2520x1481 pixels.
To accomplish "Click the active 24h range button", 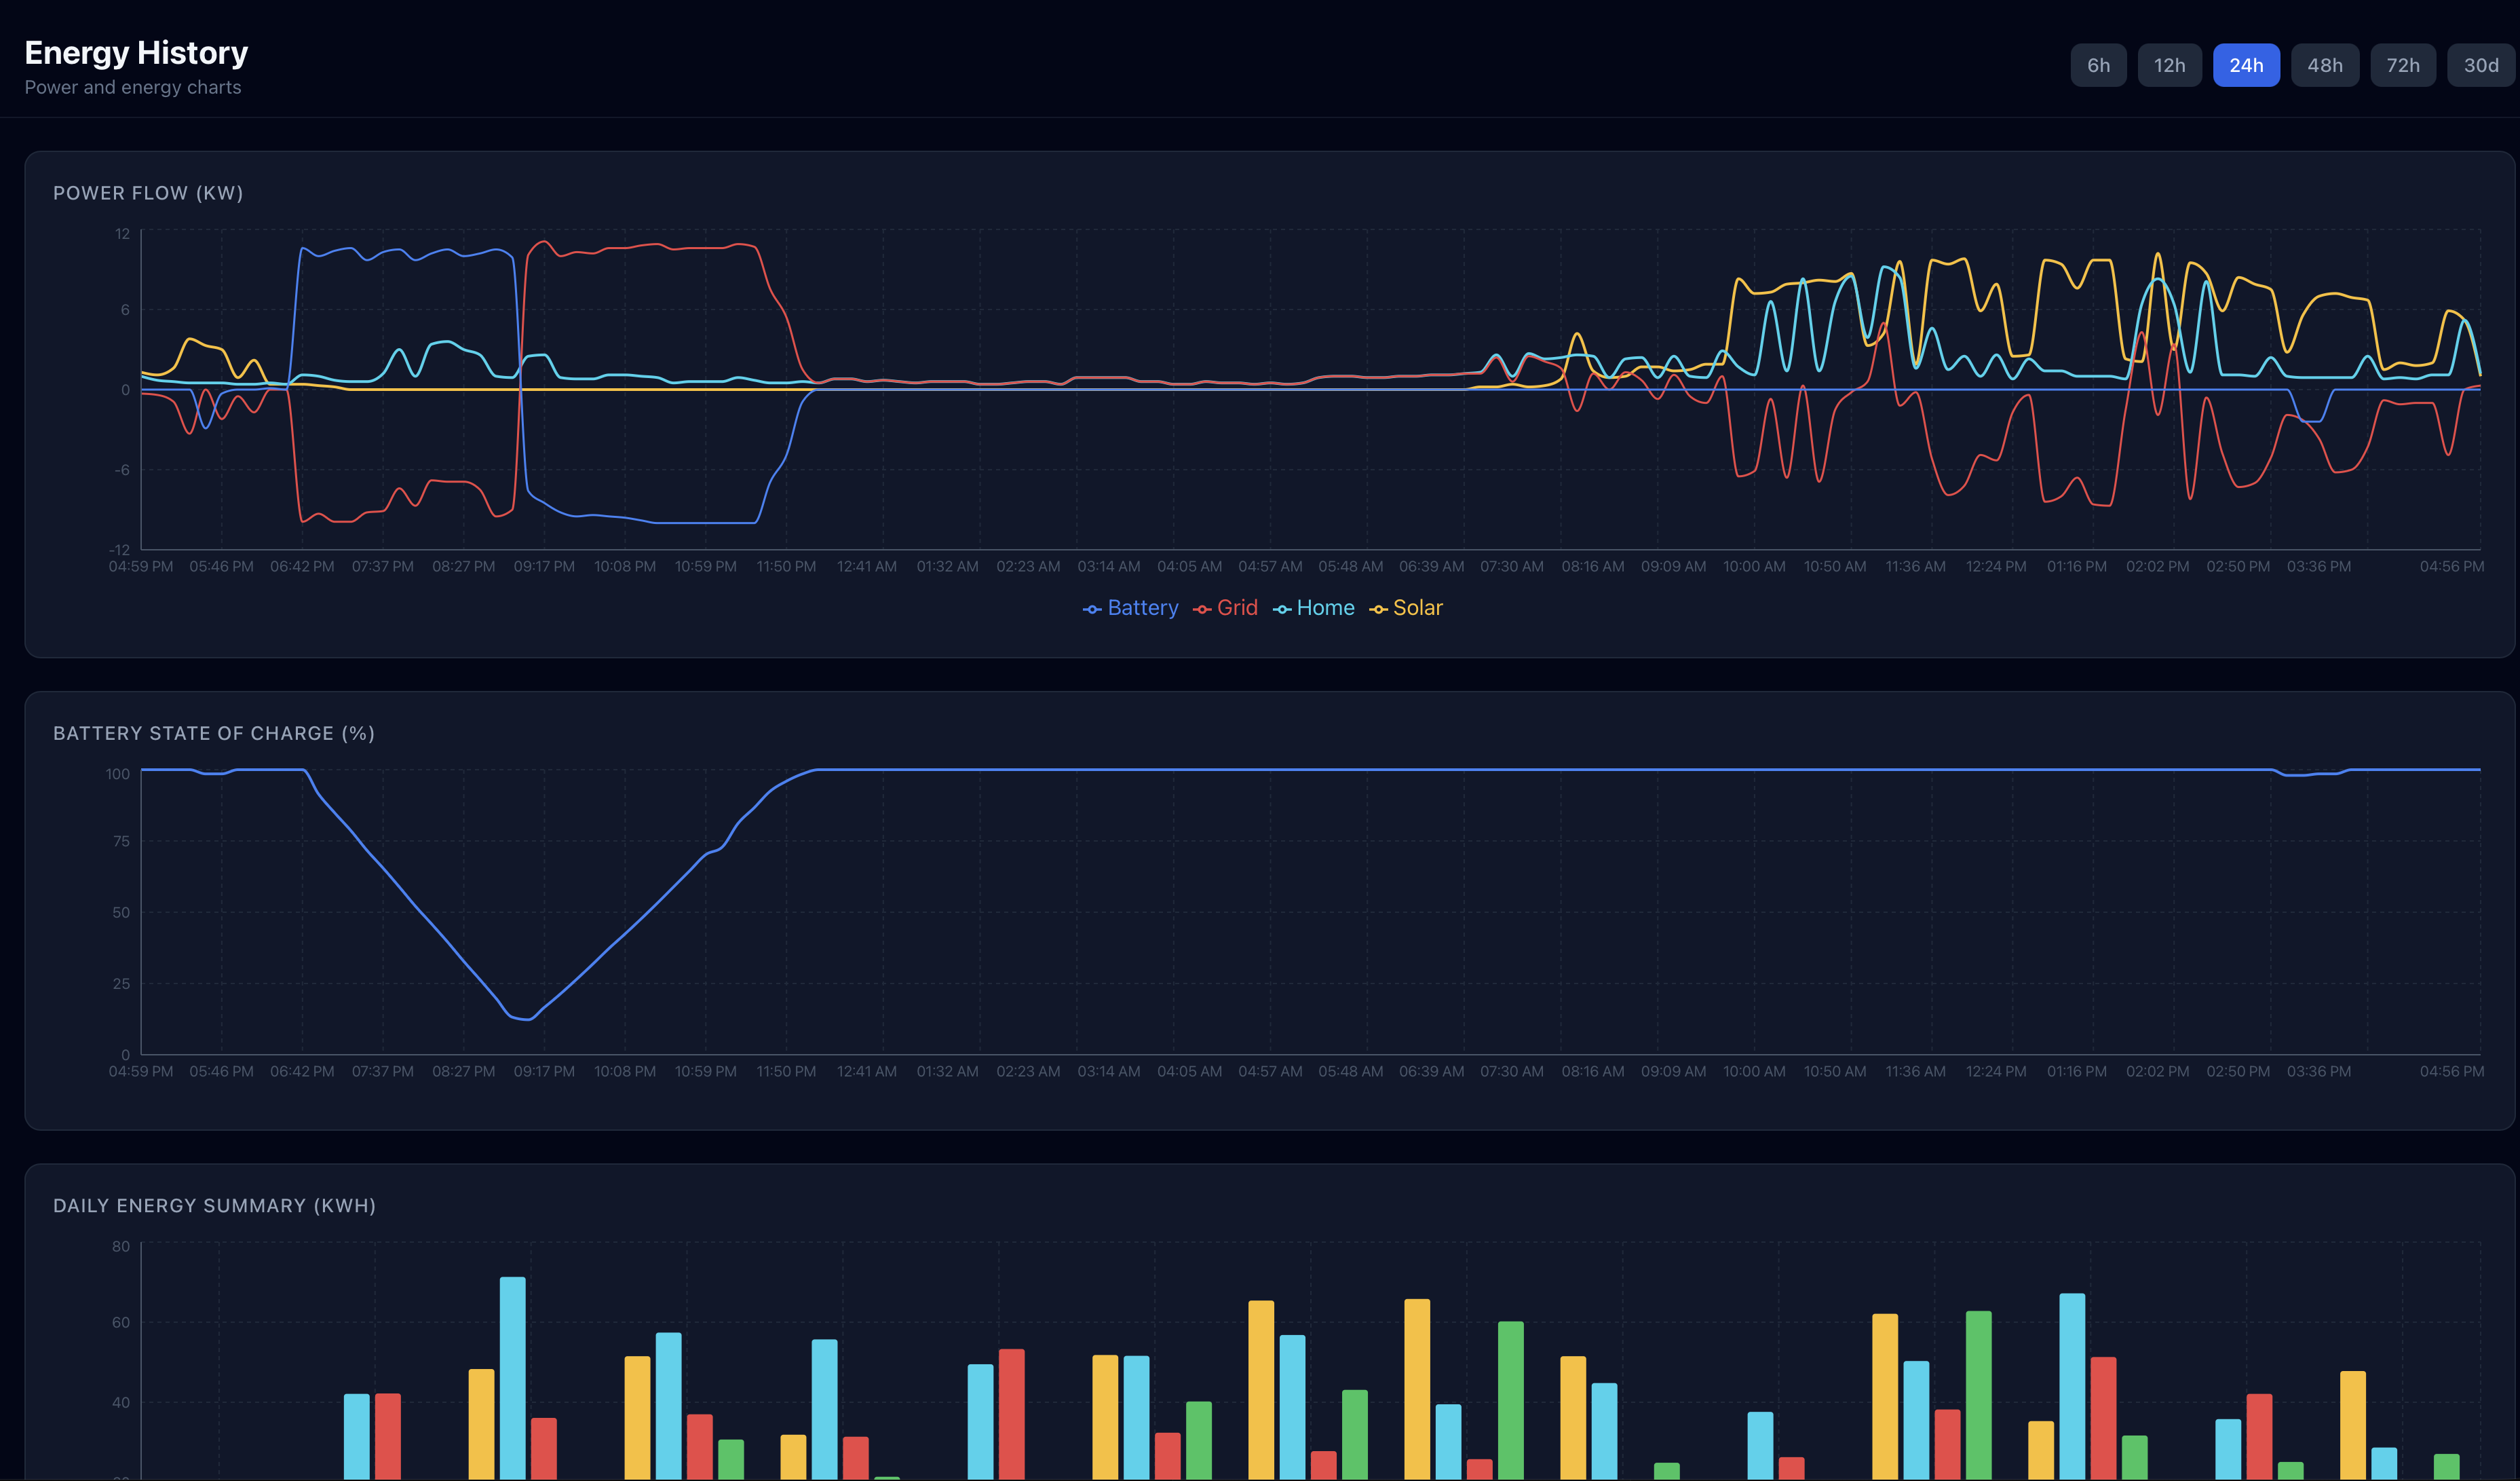I will [2247, 65].
